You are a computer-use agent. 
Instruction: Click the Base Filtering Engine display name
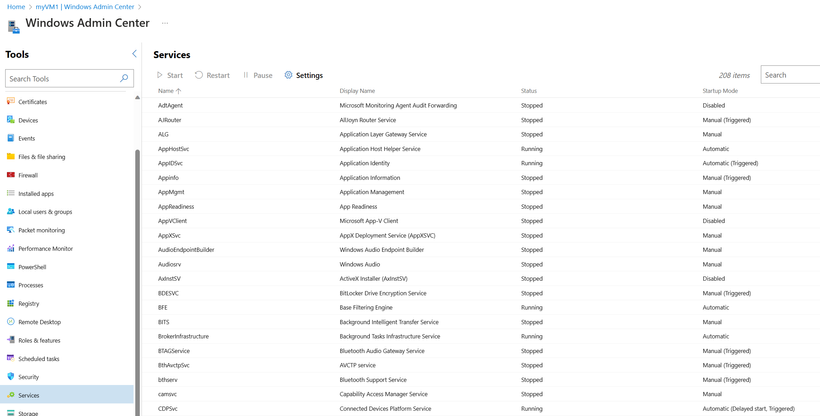pyautogui.click(x=366, y=308)
